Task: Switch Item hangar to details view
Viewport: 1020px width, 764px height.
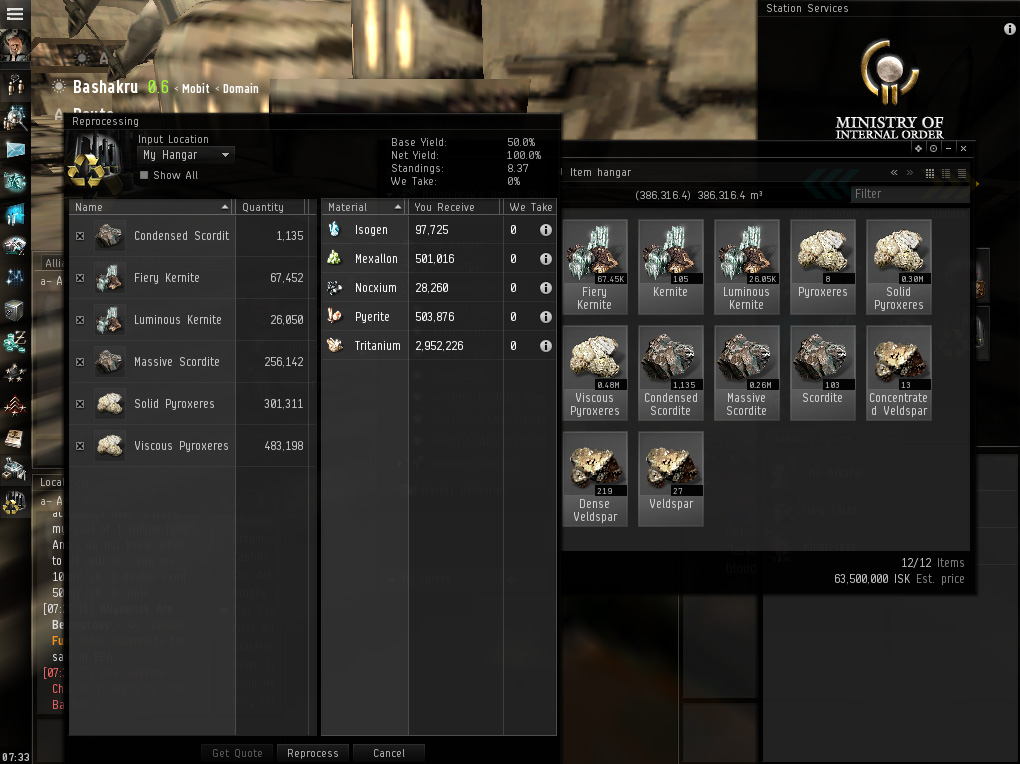Action: 946,173
